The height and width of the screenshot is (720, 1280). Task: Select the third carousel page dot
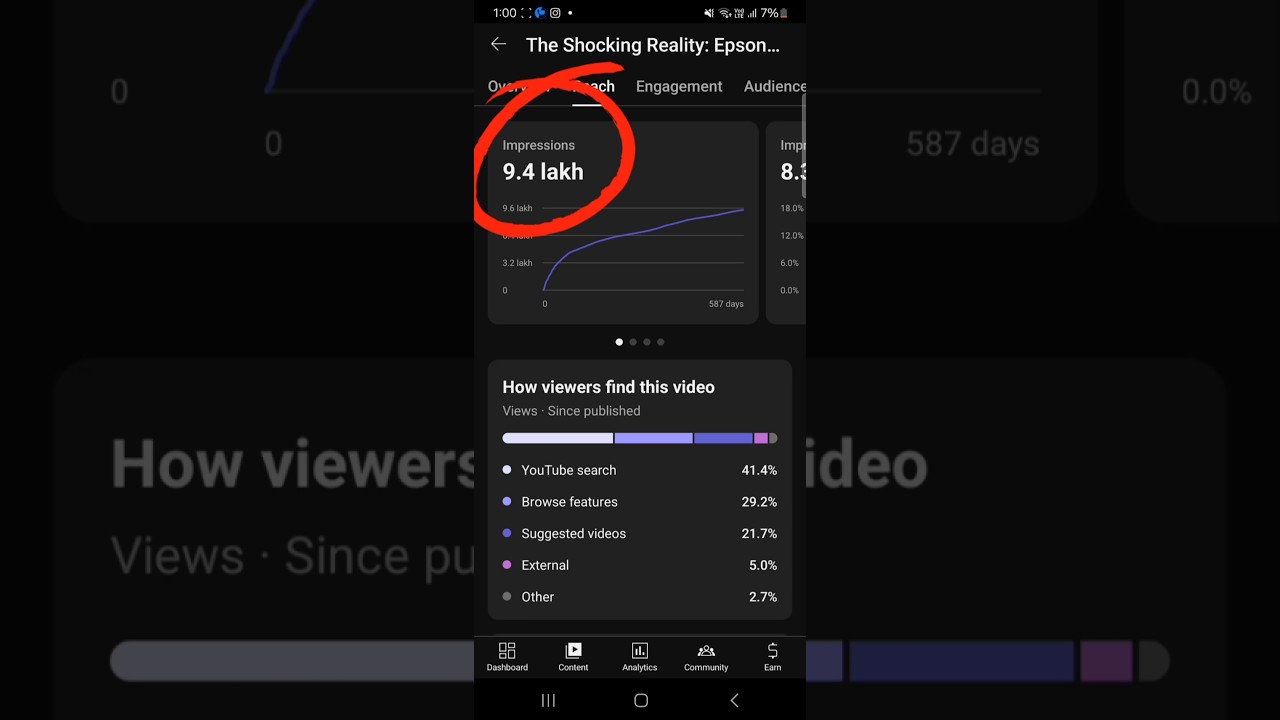[647, 342]
